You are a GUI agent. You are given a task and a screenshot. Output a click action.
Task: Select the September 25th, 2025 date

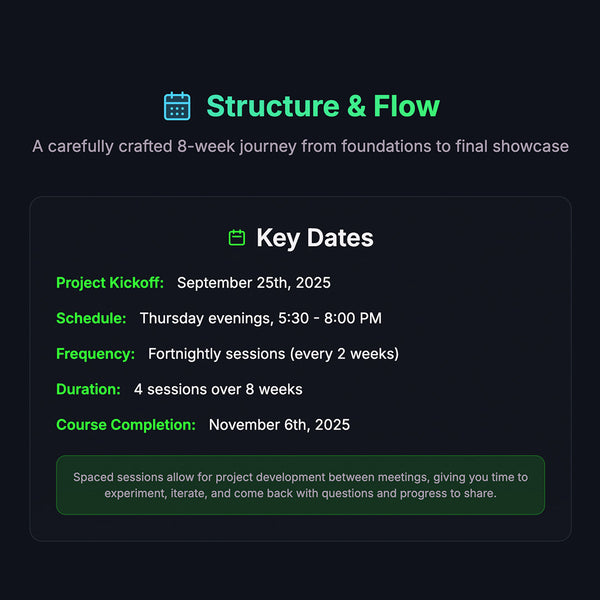254,283
